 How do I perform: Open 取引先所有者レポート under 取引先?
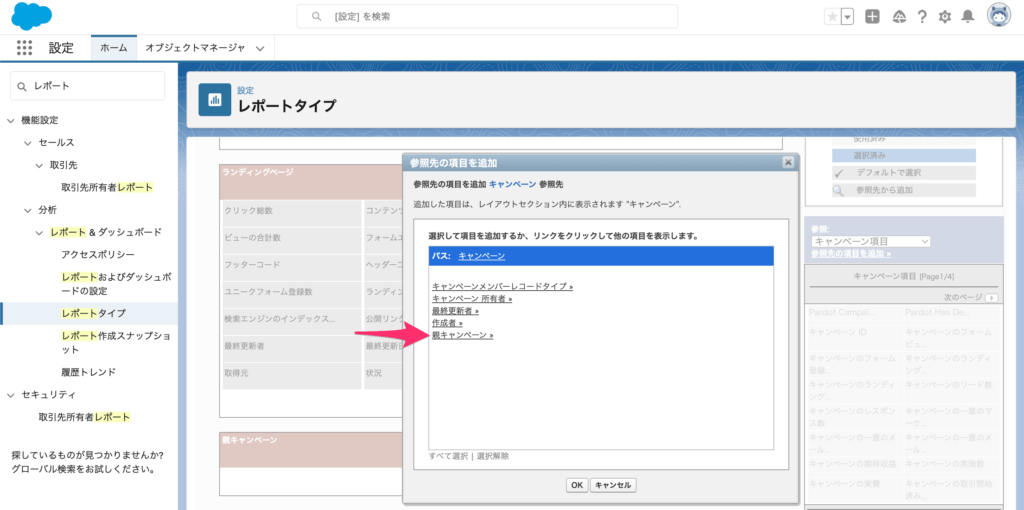pyautogui.click(x=107, y=187)
